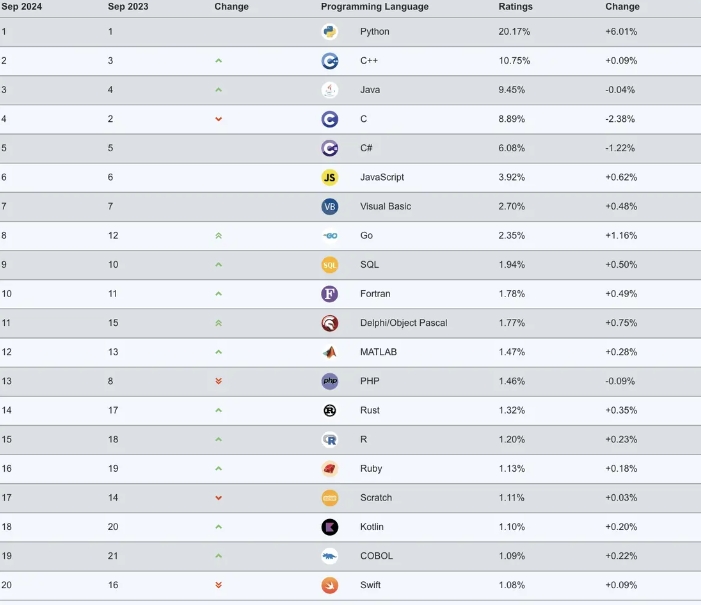Viewport: 701px width, 605px height.
Task: Click the Programming Language column header
Action: click(374, 7)
